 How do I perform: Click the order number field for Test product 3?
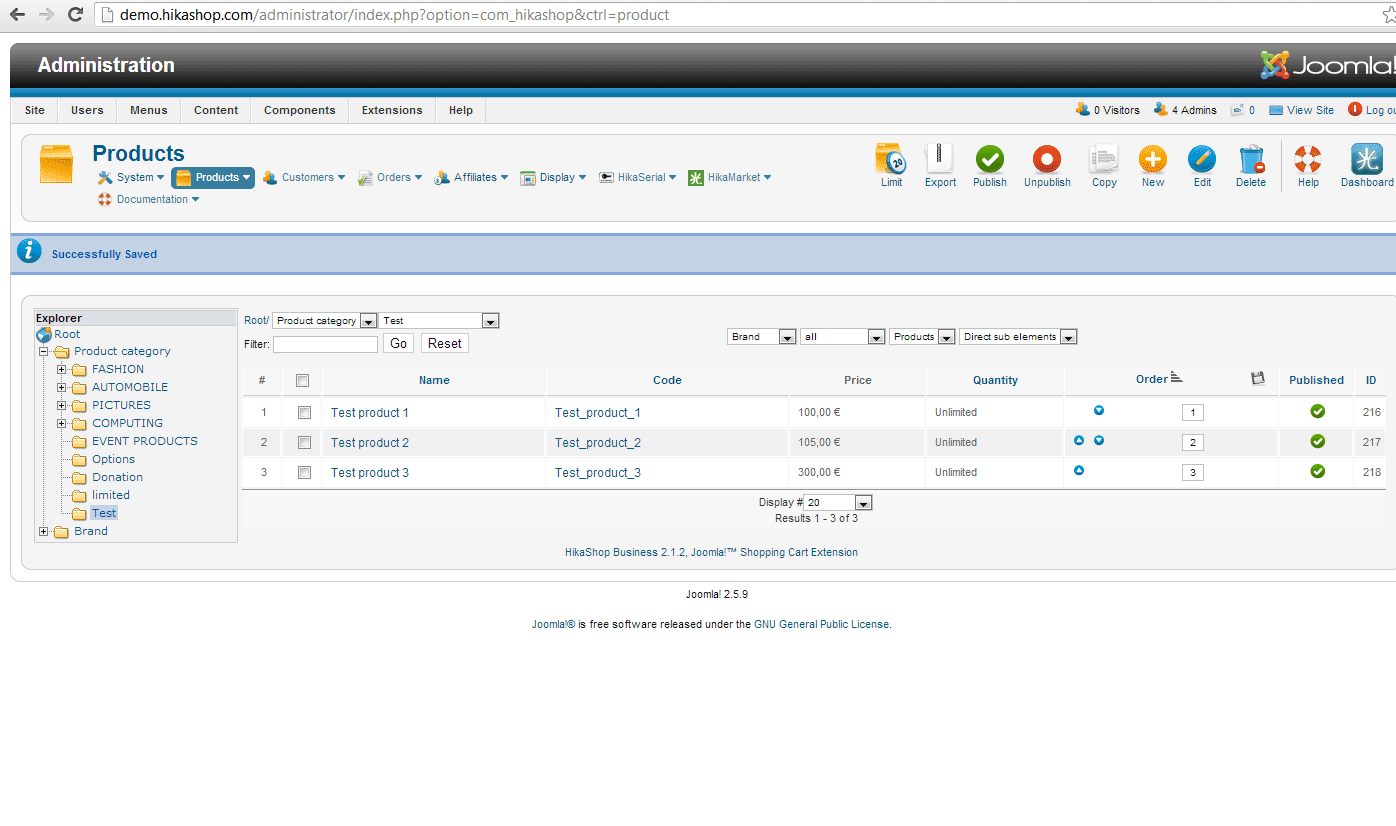click(x=1193, y=473)
